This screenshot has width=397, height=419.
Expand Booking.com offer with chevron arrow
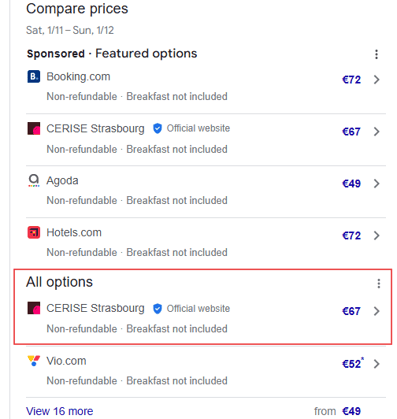377,80
